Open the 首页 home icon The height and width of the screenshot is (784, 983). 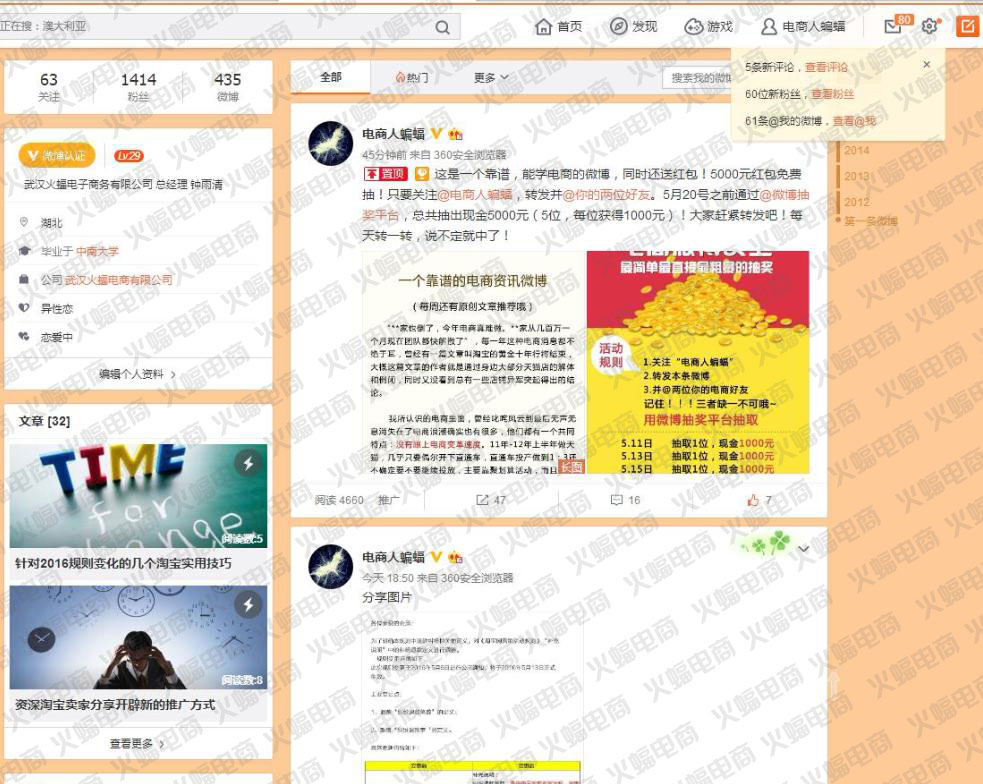(x=544, y=26)
